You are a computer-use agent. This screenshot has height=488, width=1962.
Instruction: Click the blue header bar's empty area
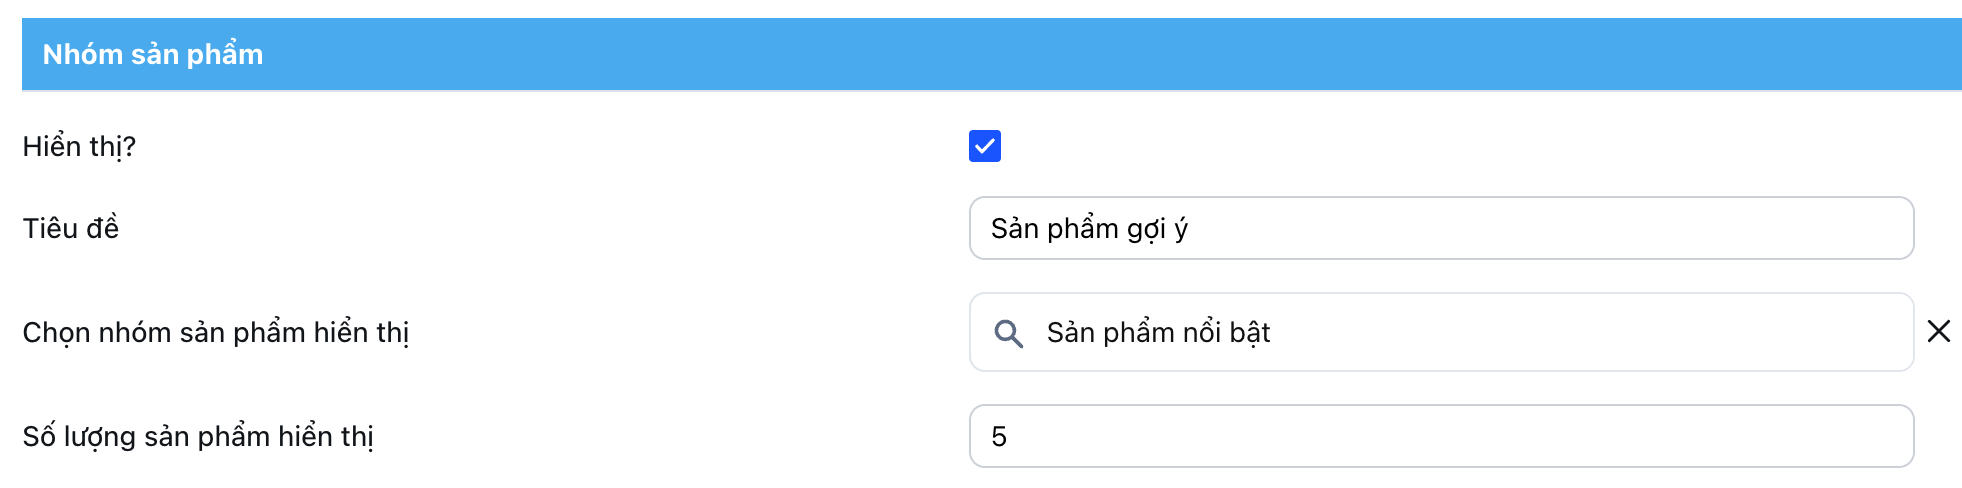[1100, 54]
